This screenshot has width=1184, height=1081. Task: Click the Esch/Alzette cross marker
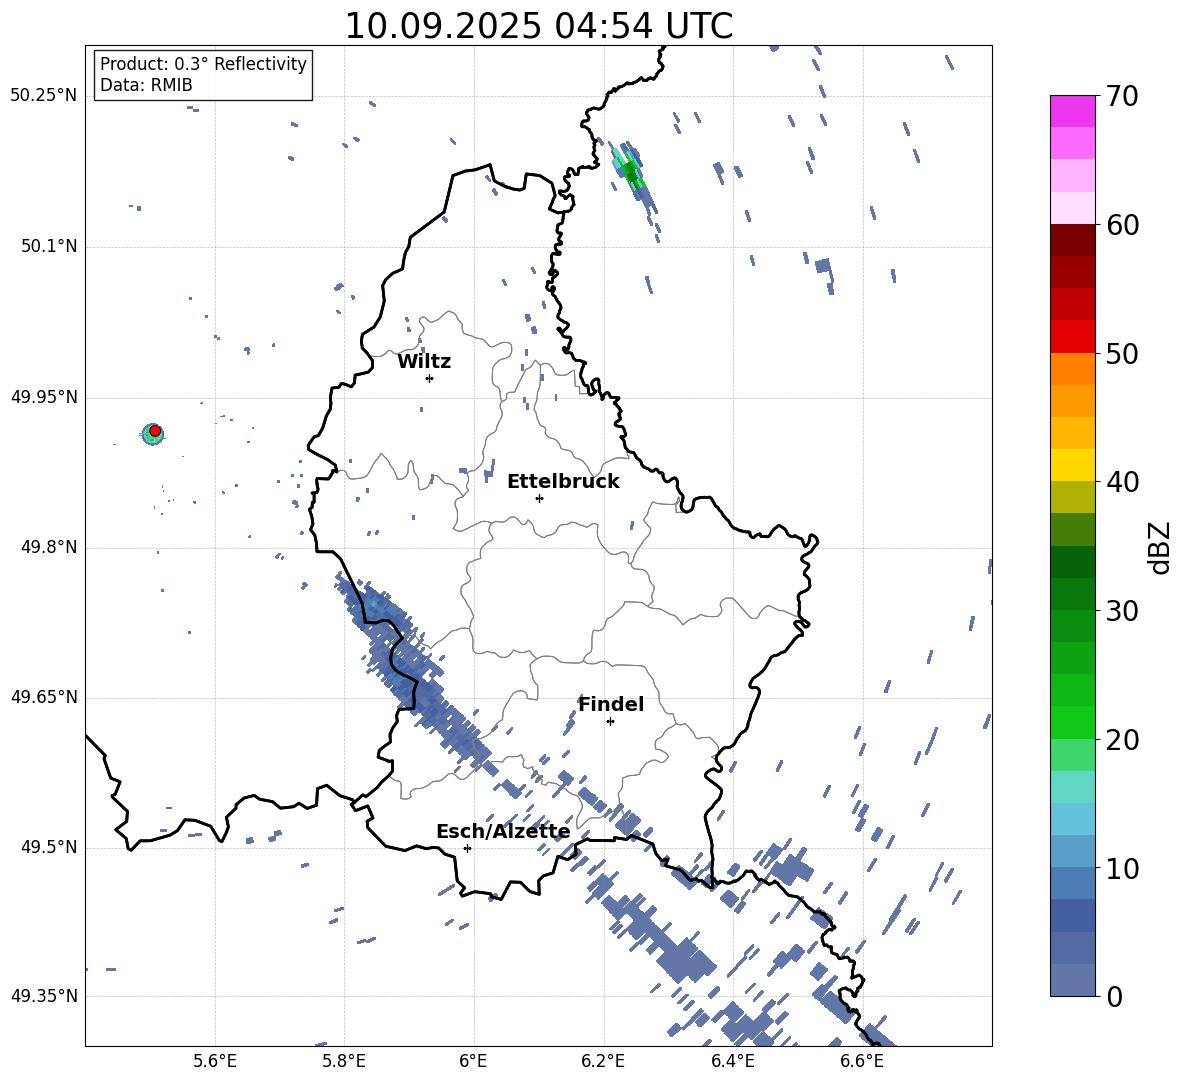pos(467,848)
